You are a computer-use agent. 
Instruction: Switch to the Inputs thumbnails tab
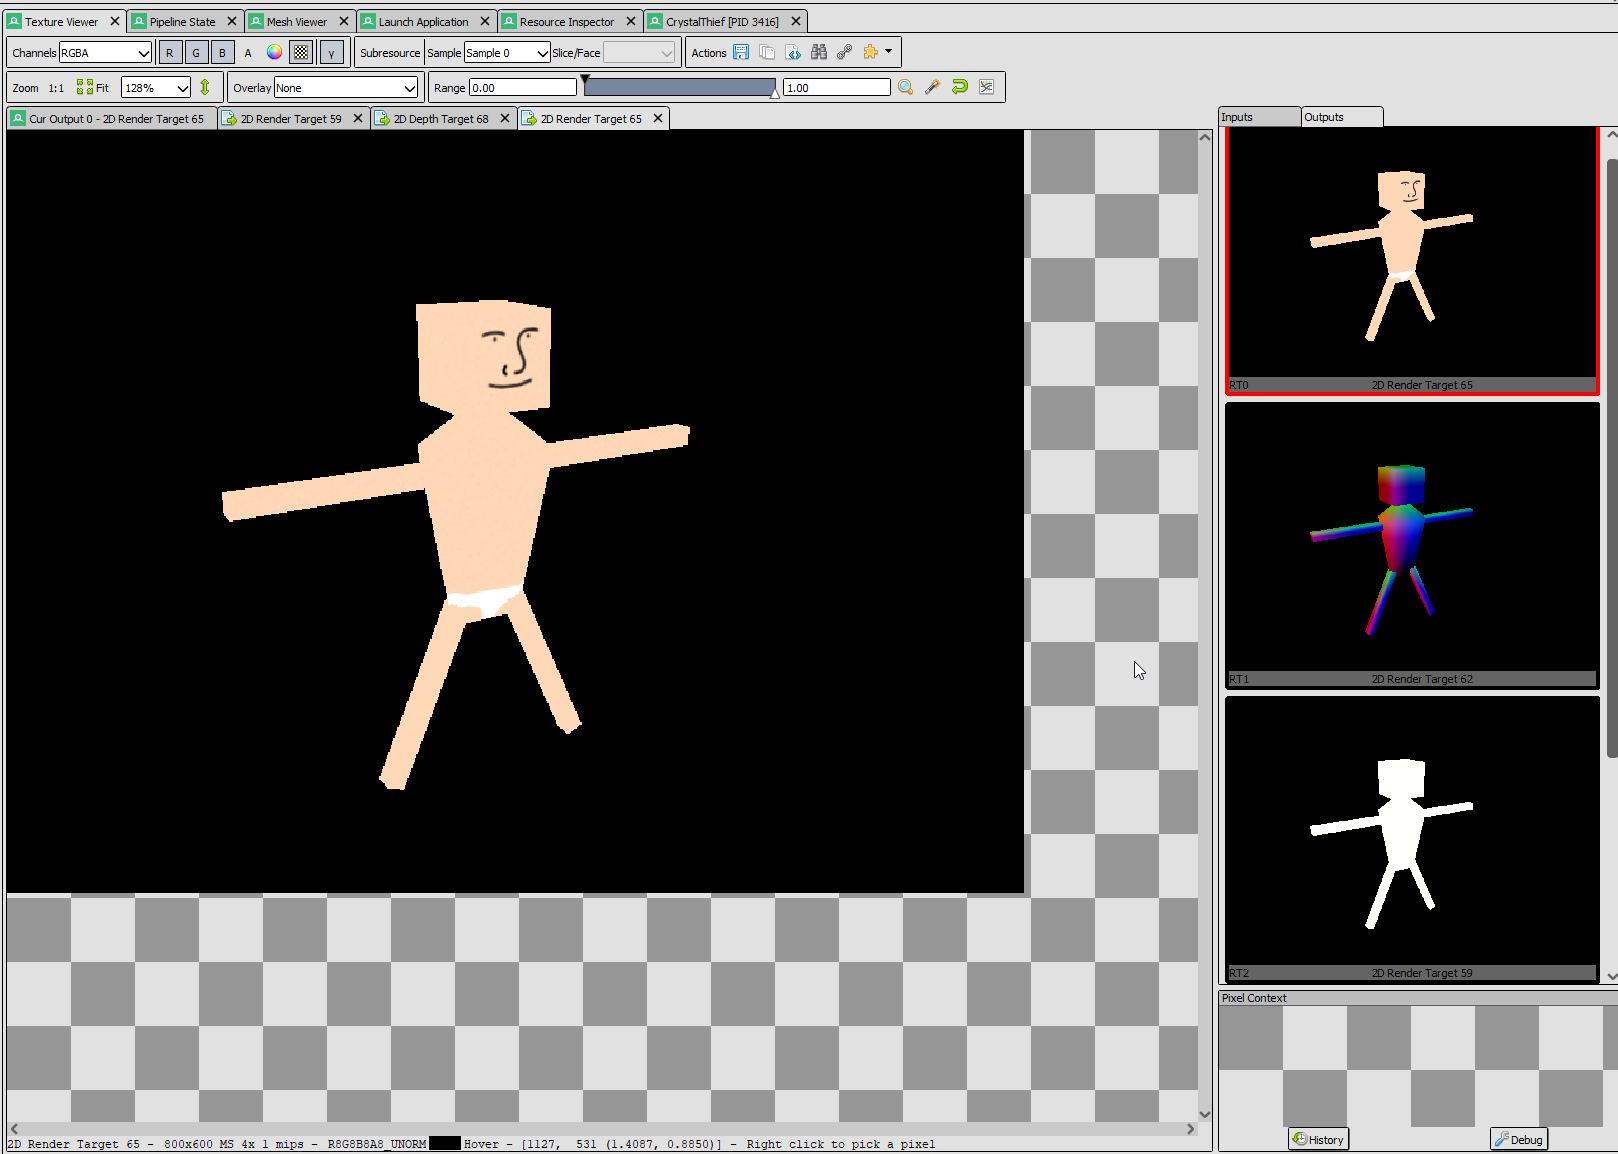tap(1258, 117)
